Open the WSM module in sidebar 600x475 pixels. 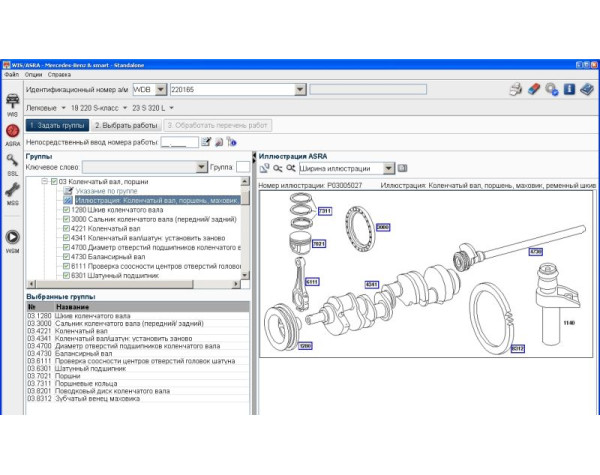point(12,238)
